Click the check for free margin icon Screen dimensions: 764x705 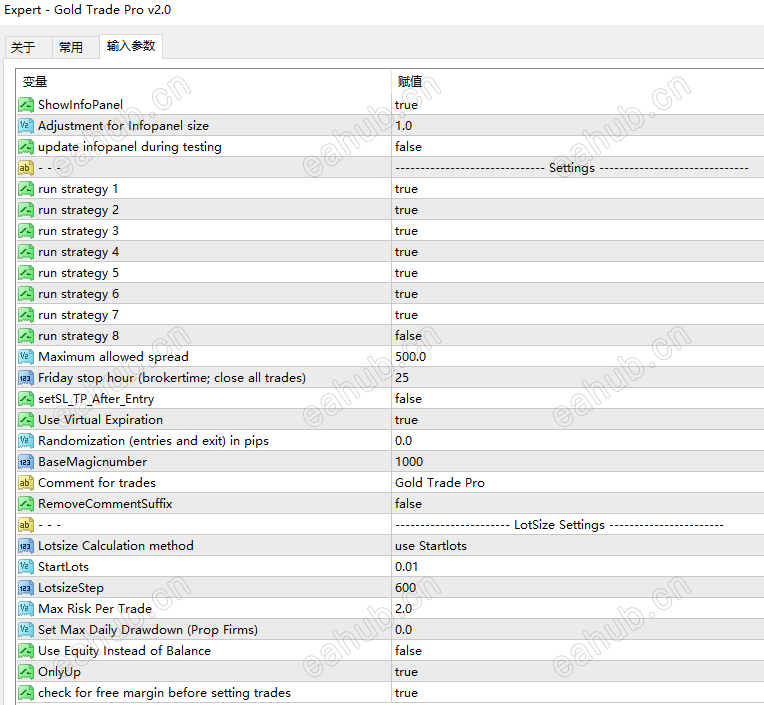(26, 692)
